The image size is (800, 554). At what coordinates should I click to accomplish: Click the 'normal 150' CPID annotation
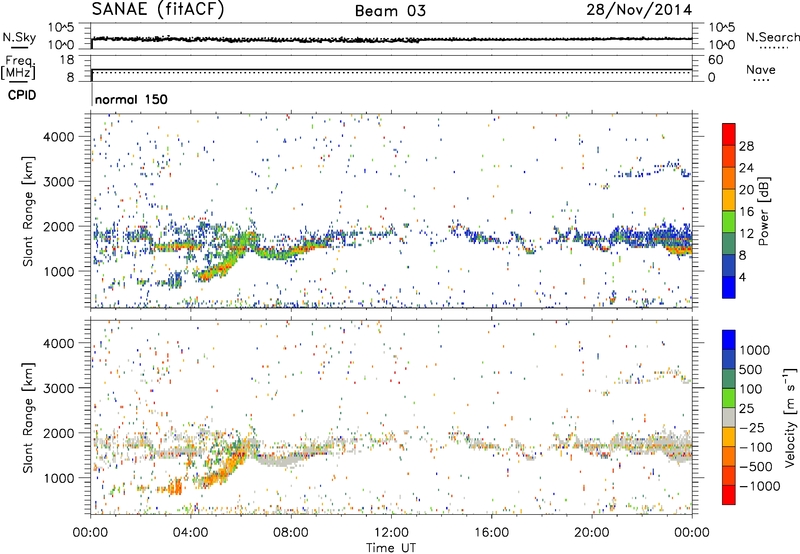(x=131, y=99)
